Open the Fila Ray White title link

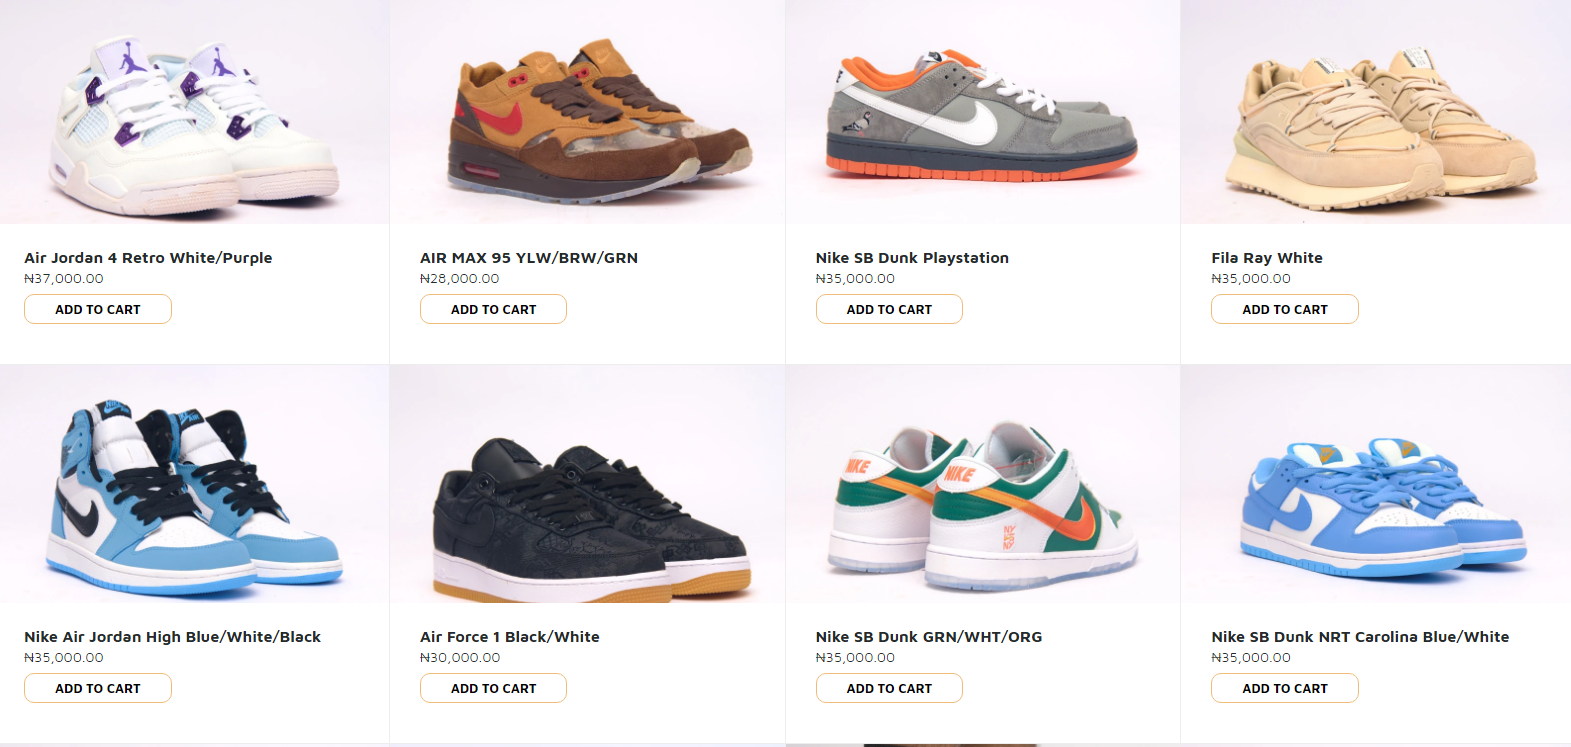pos(1267,258)
